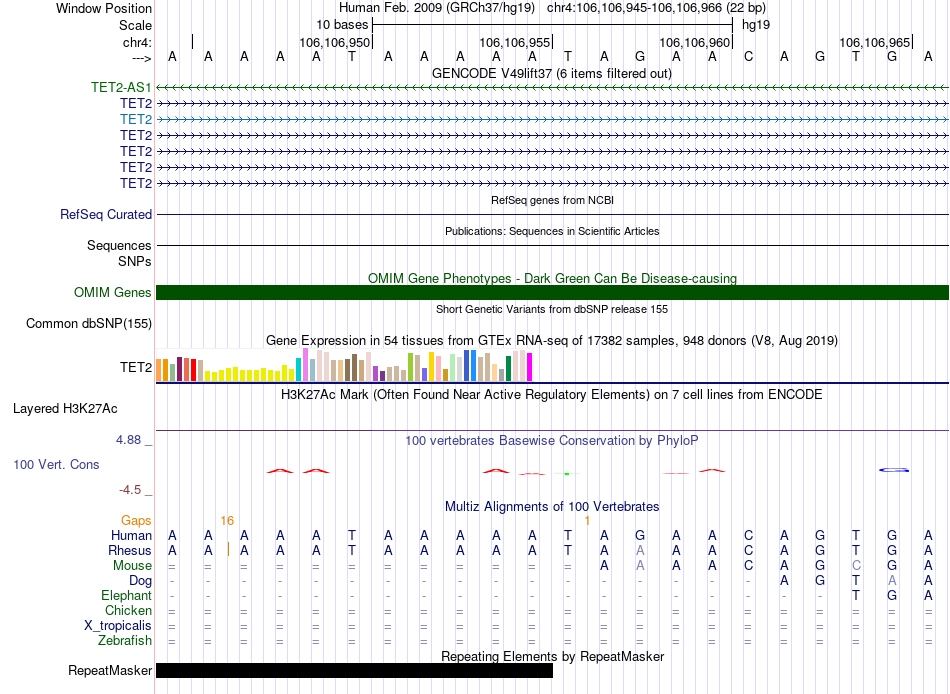Click the Mouse alignment row label
Screen dimensions: 950x694
point(132,566)
